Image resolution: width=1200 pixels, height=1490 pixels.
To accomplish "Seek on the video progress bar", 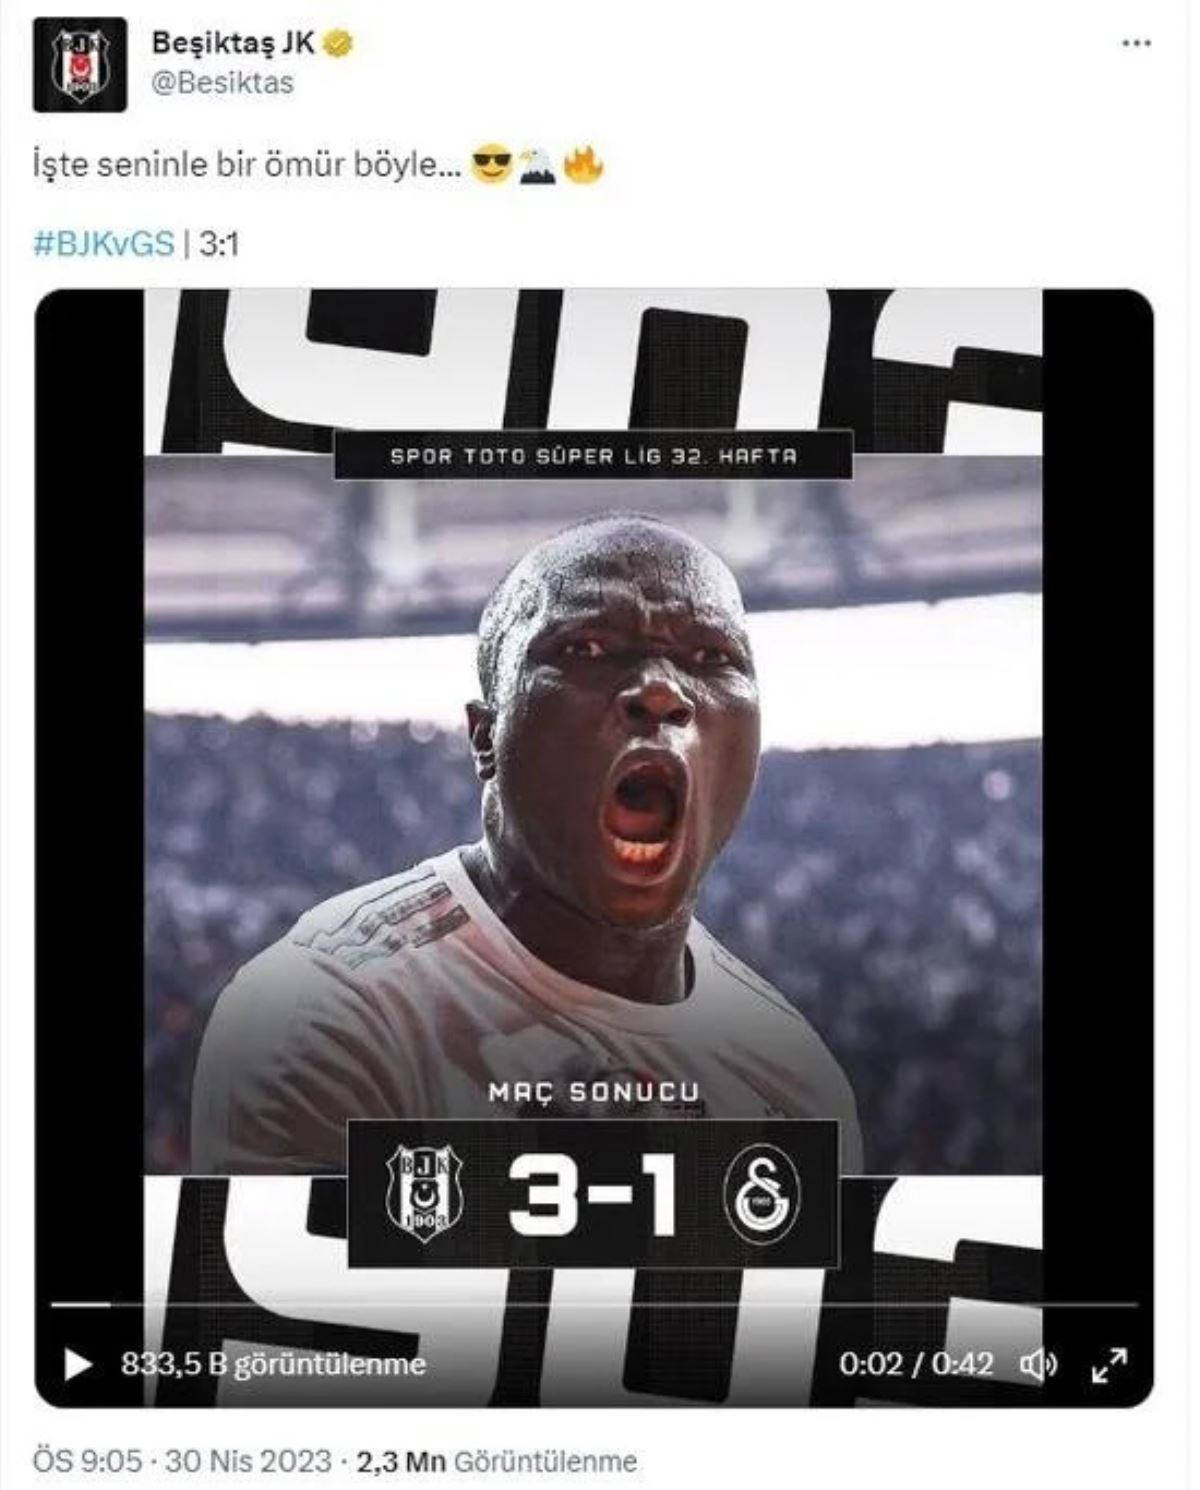I will coord(594,1305).
